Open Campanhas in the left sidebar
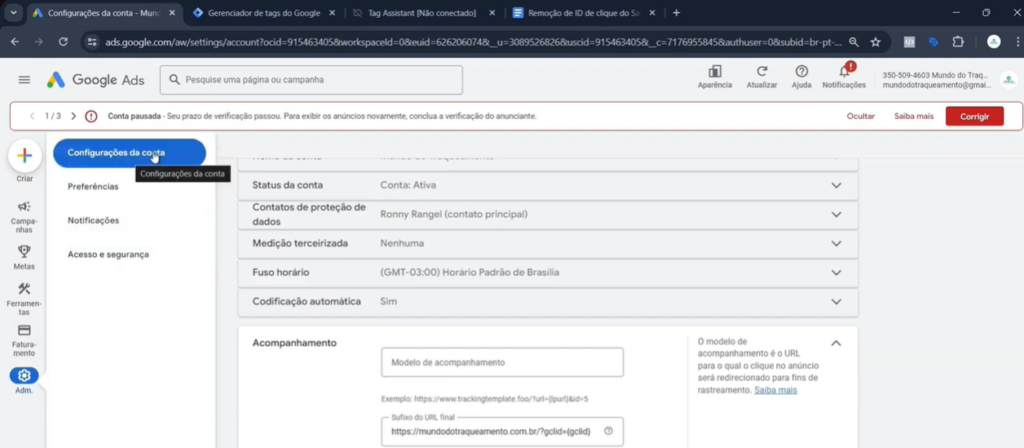1024x448 pixels. coord(24,207)
